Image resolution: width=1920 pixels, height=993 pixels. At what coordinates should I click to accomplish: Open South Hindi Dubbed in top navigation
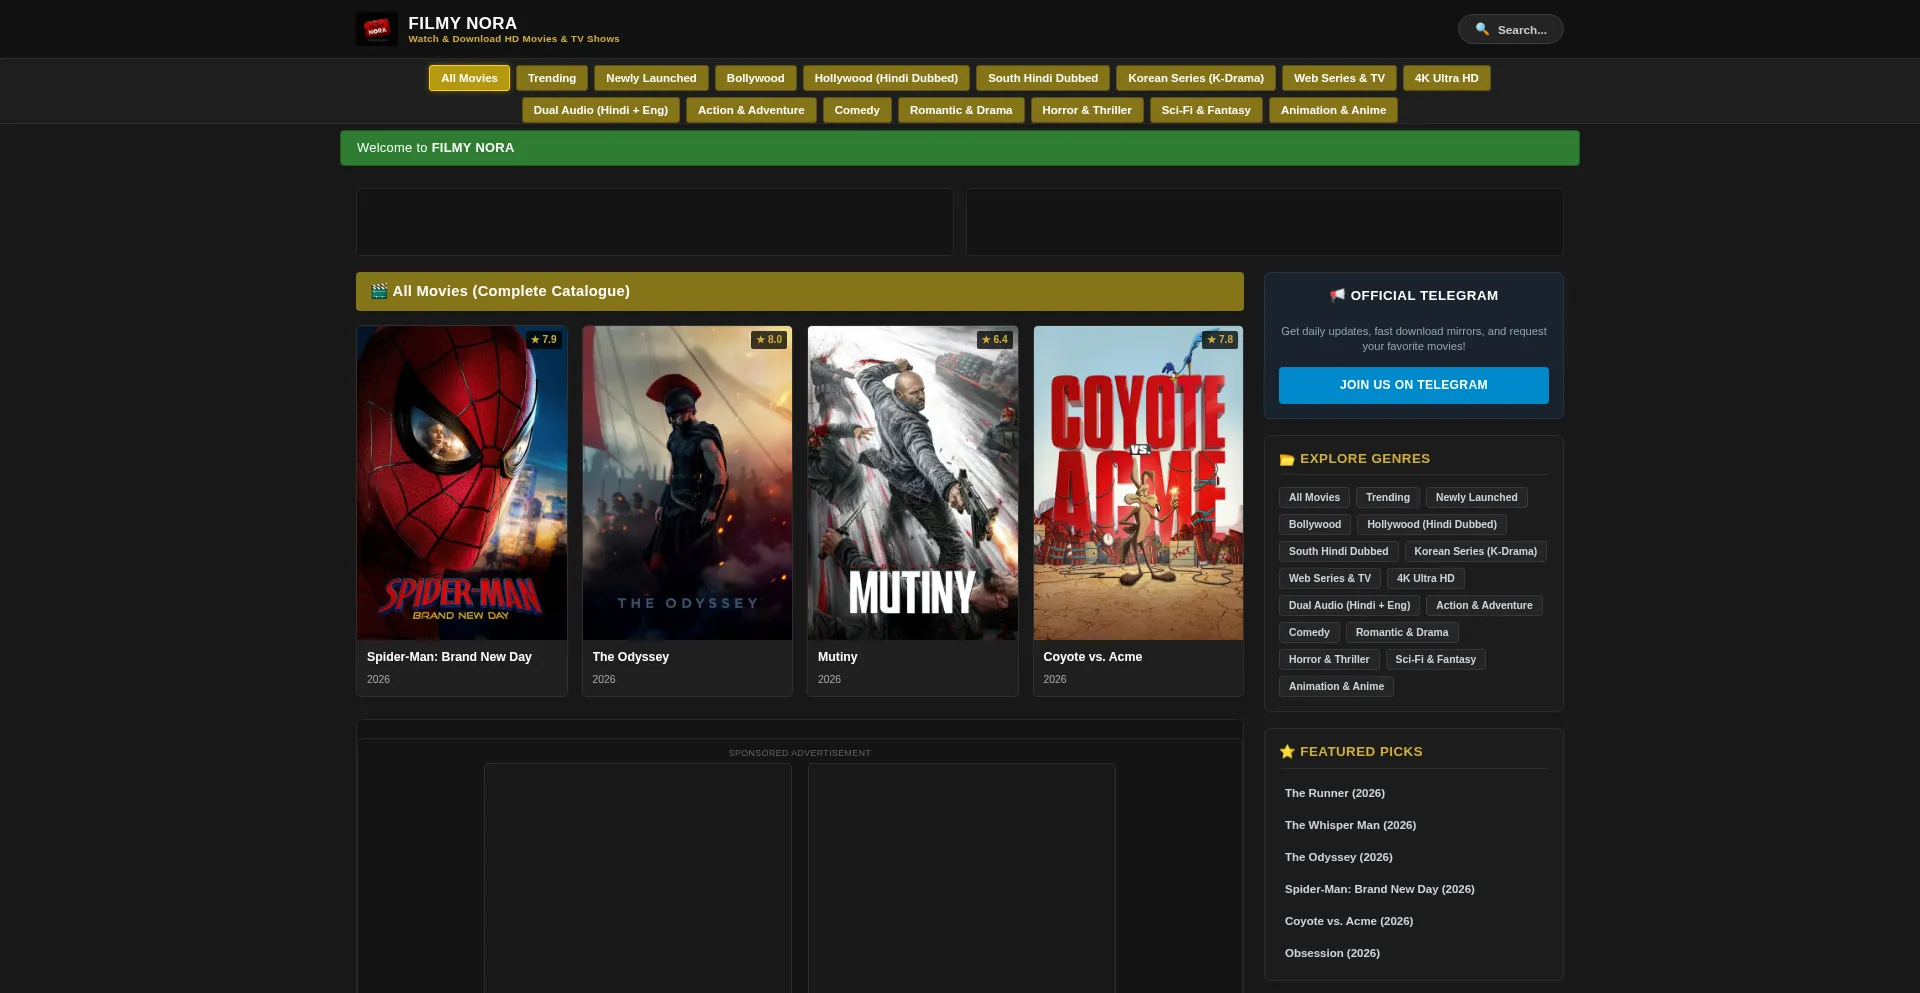pyautogui.click(x=1043, y=78)
